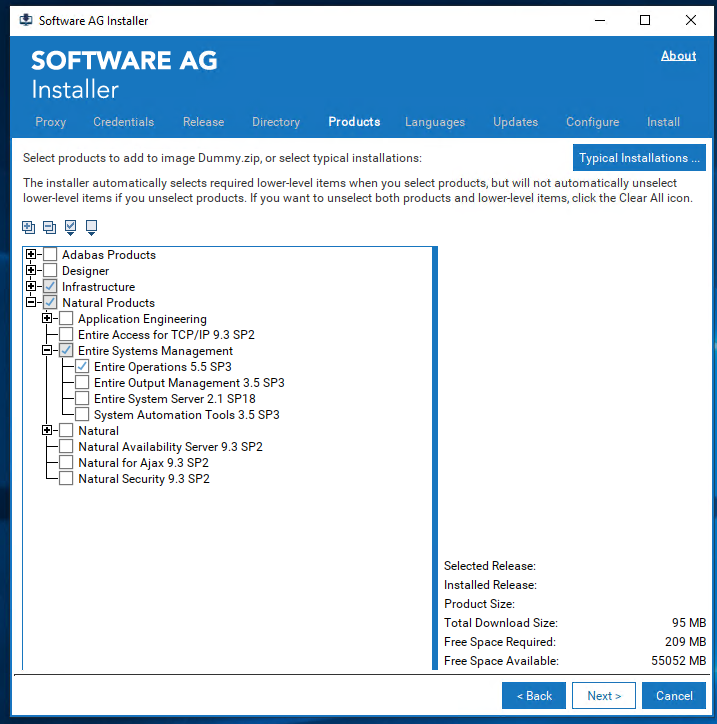Uncheck Entire Operations 5.5 SP3
This screenshot has height=724, width=717.
click(82, 367)
